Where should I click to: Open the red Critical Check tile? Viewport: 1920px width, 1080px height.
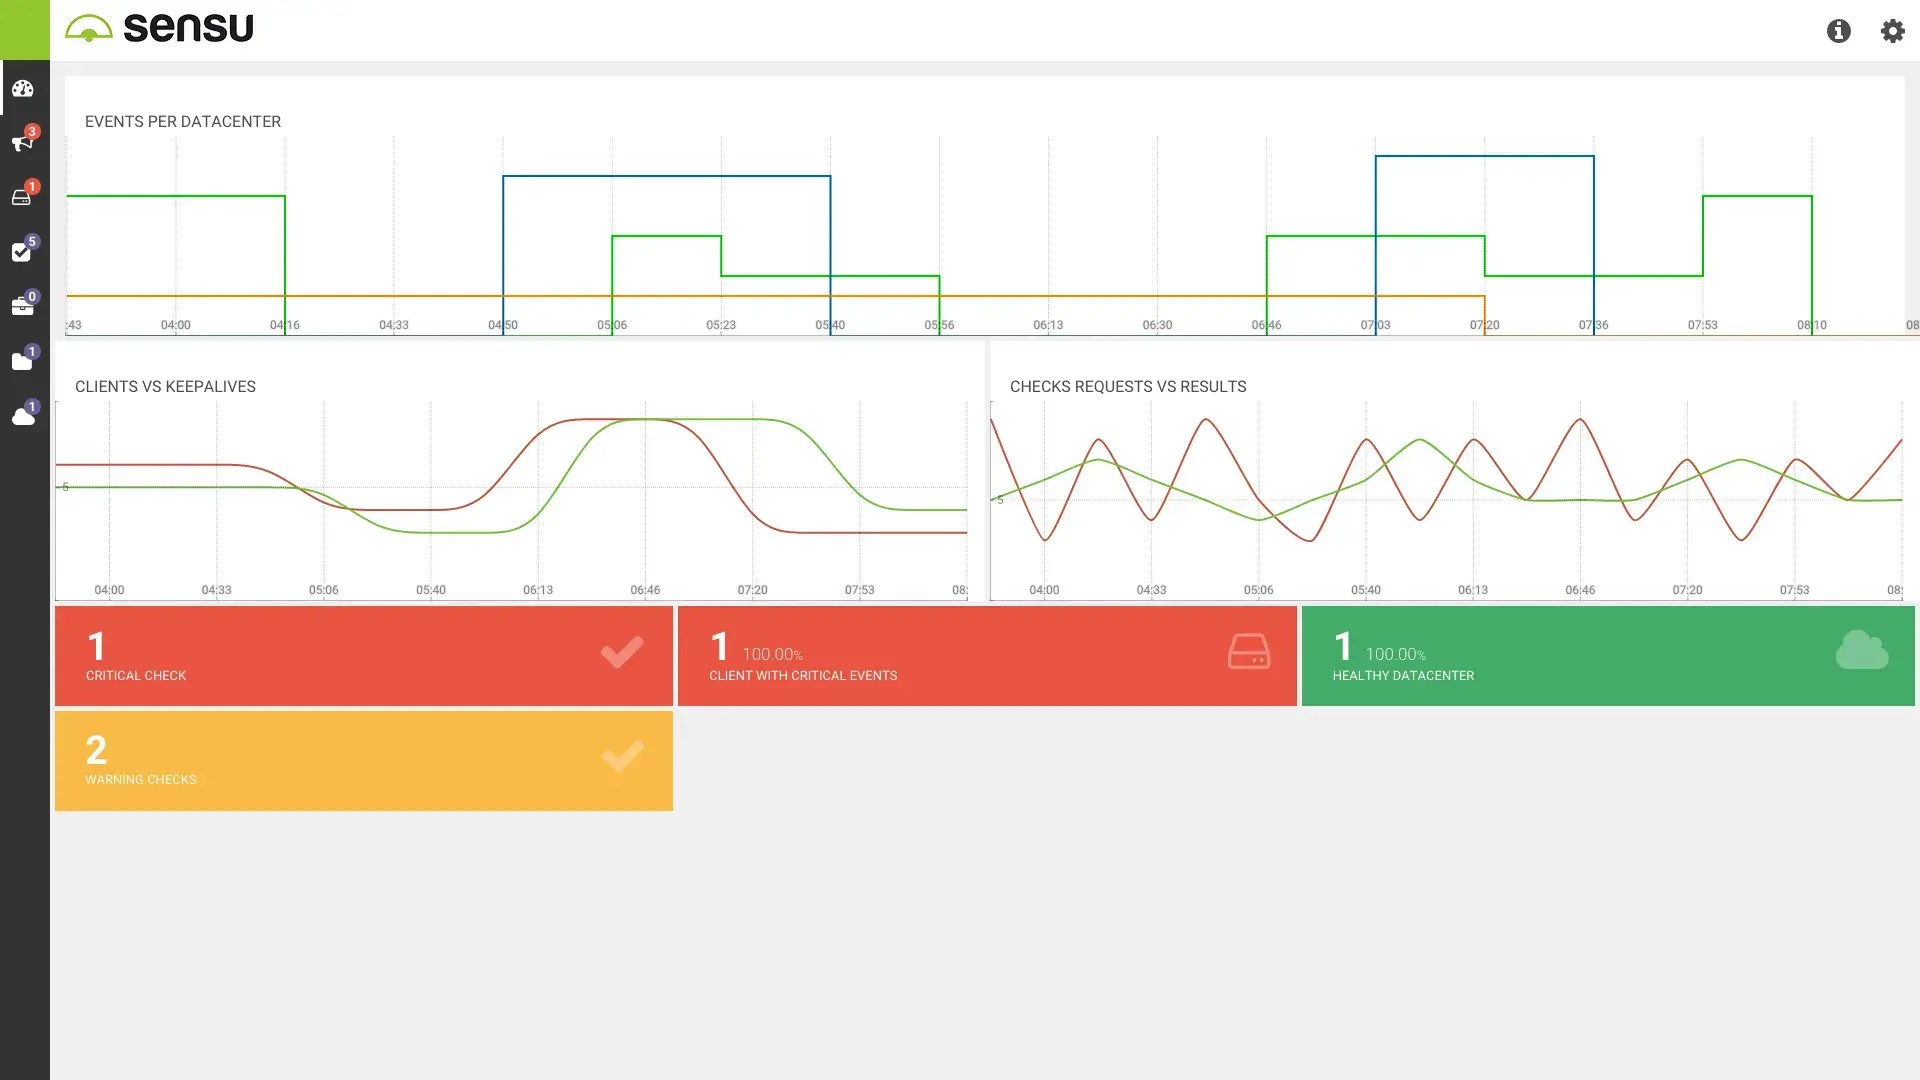point(363,656)
